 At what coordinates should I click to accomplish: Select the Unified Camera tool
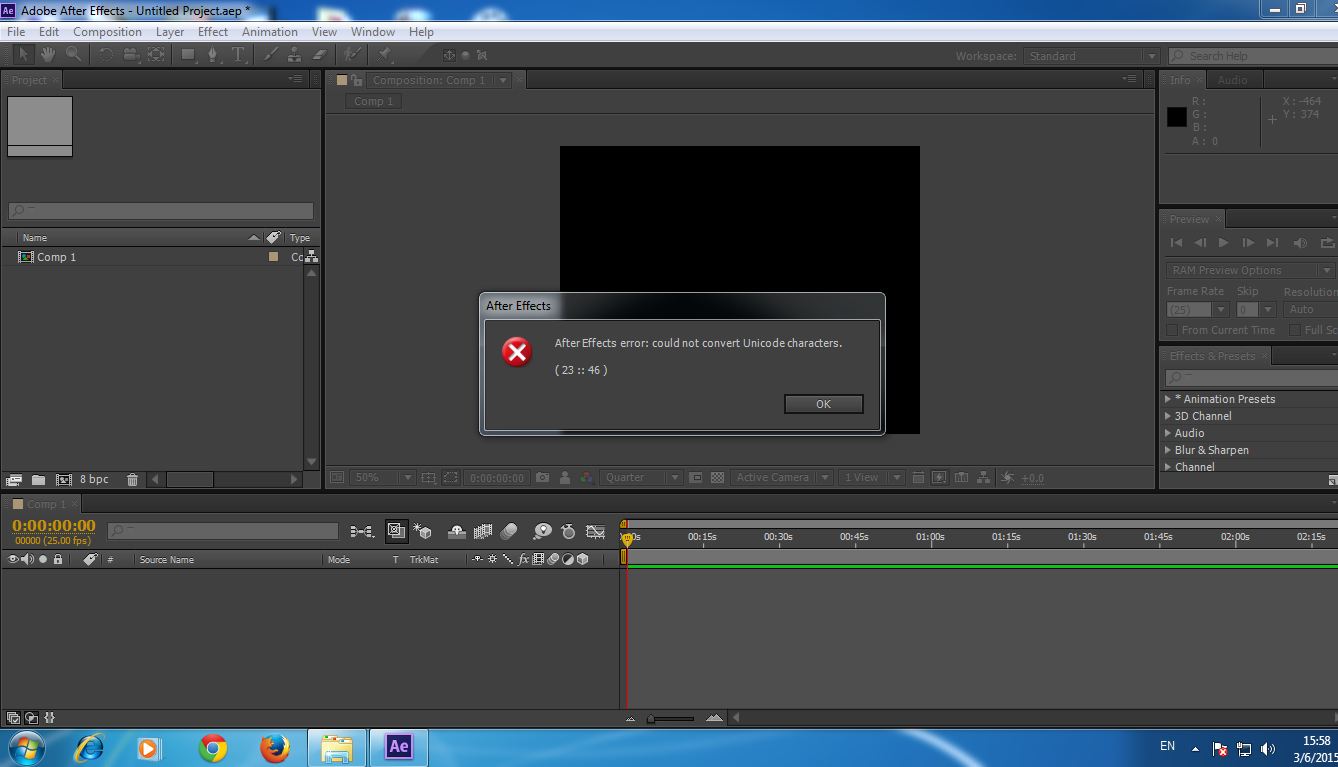tap(131, 55)
